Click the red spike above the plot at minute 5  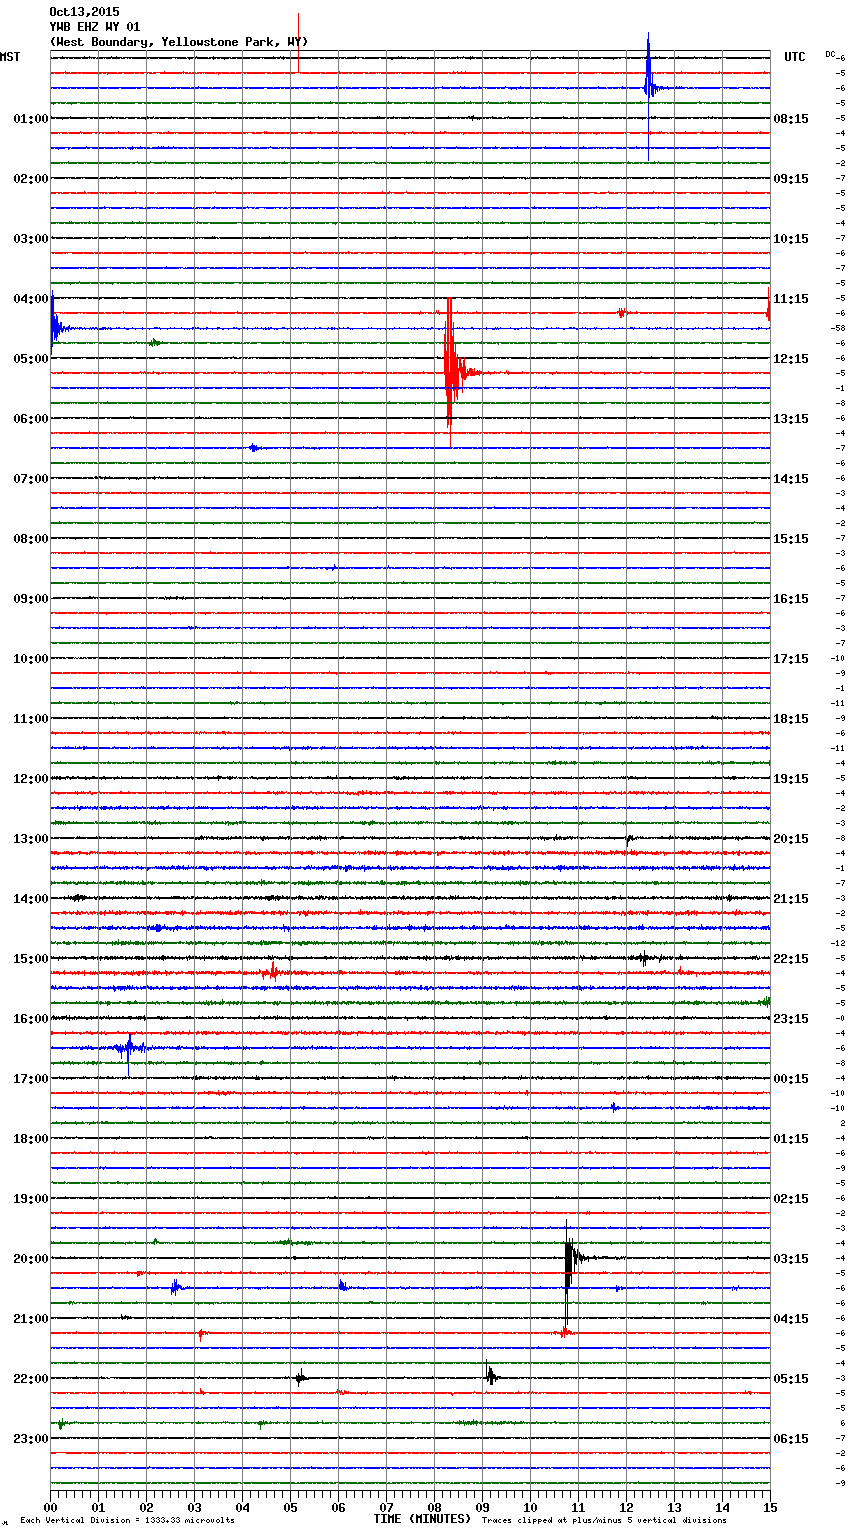click(x=298, y=42)
